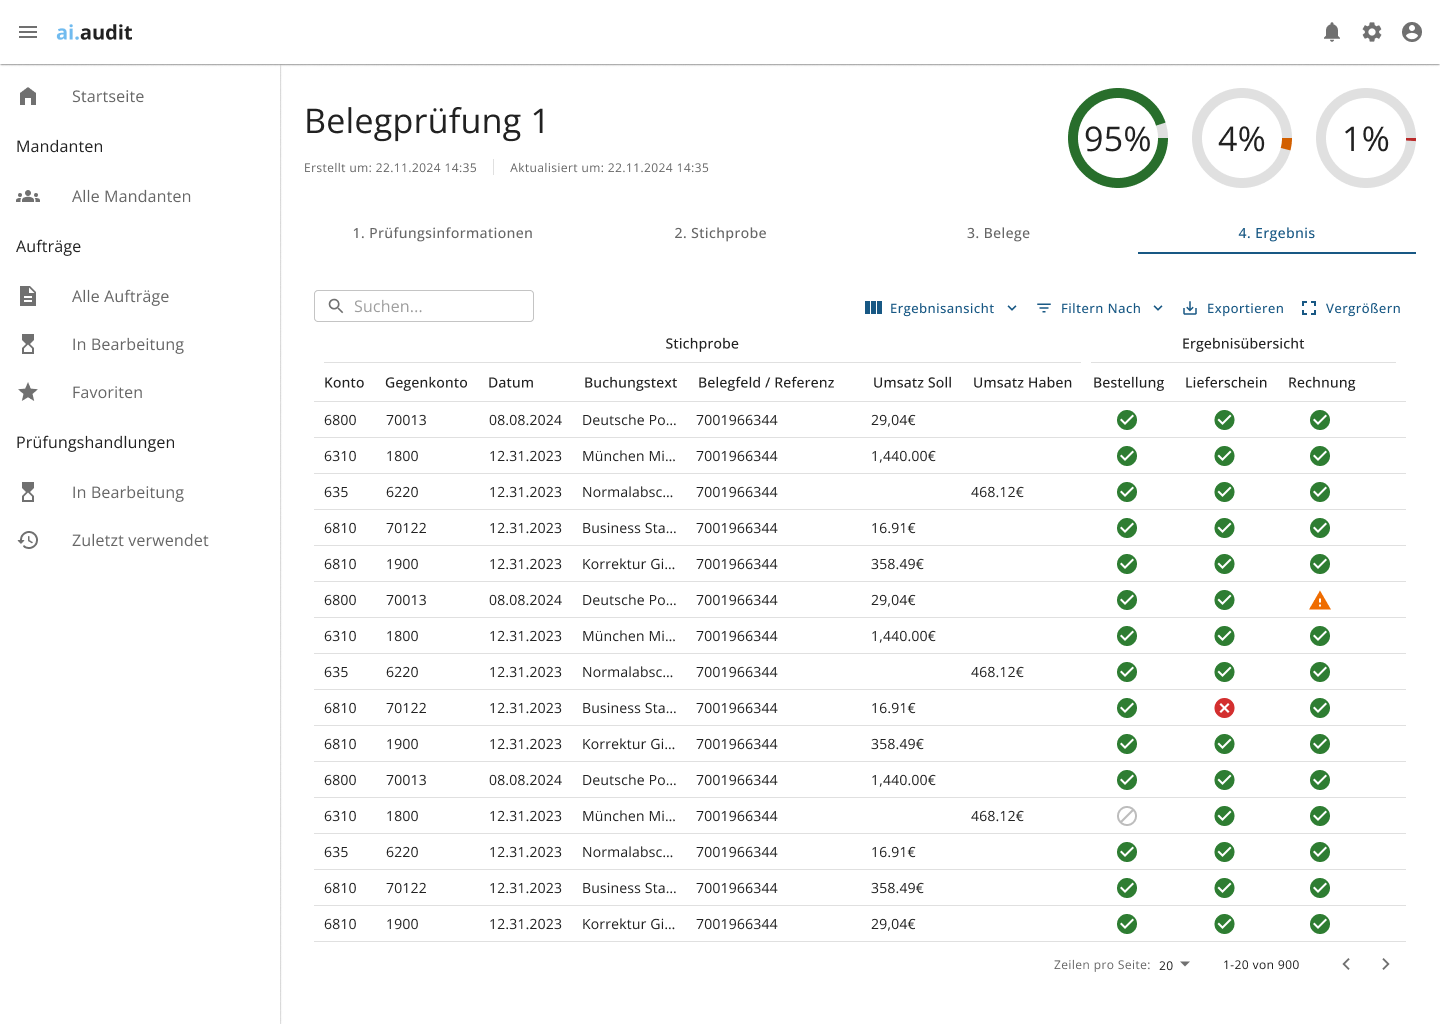The height and width of the screenshot is (1024, 1440).
Task: Focus the Suchen search field
Action: 424,306
